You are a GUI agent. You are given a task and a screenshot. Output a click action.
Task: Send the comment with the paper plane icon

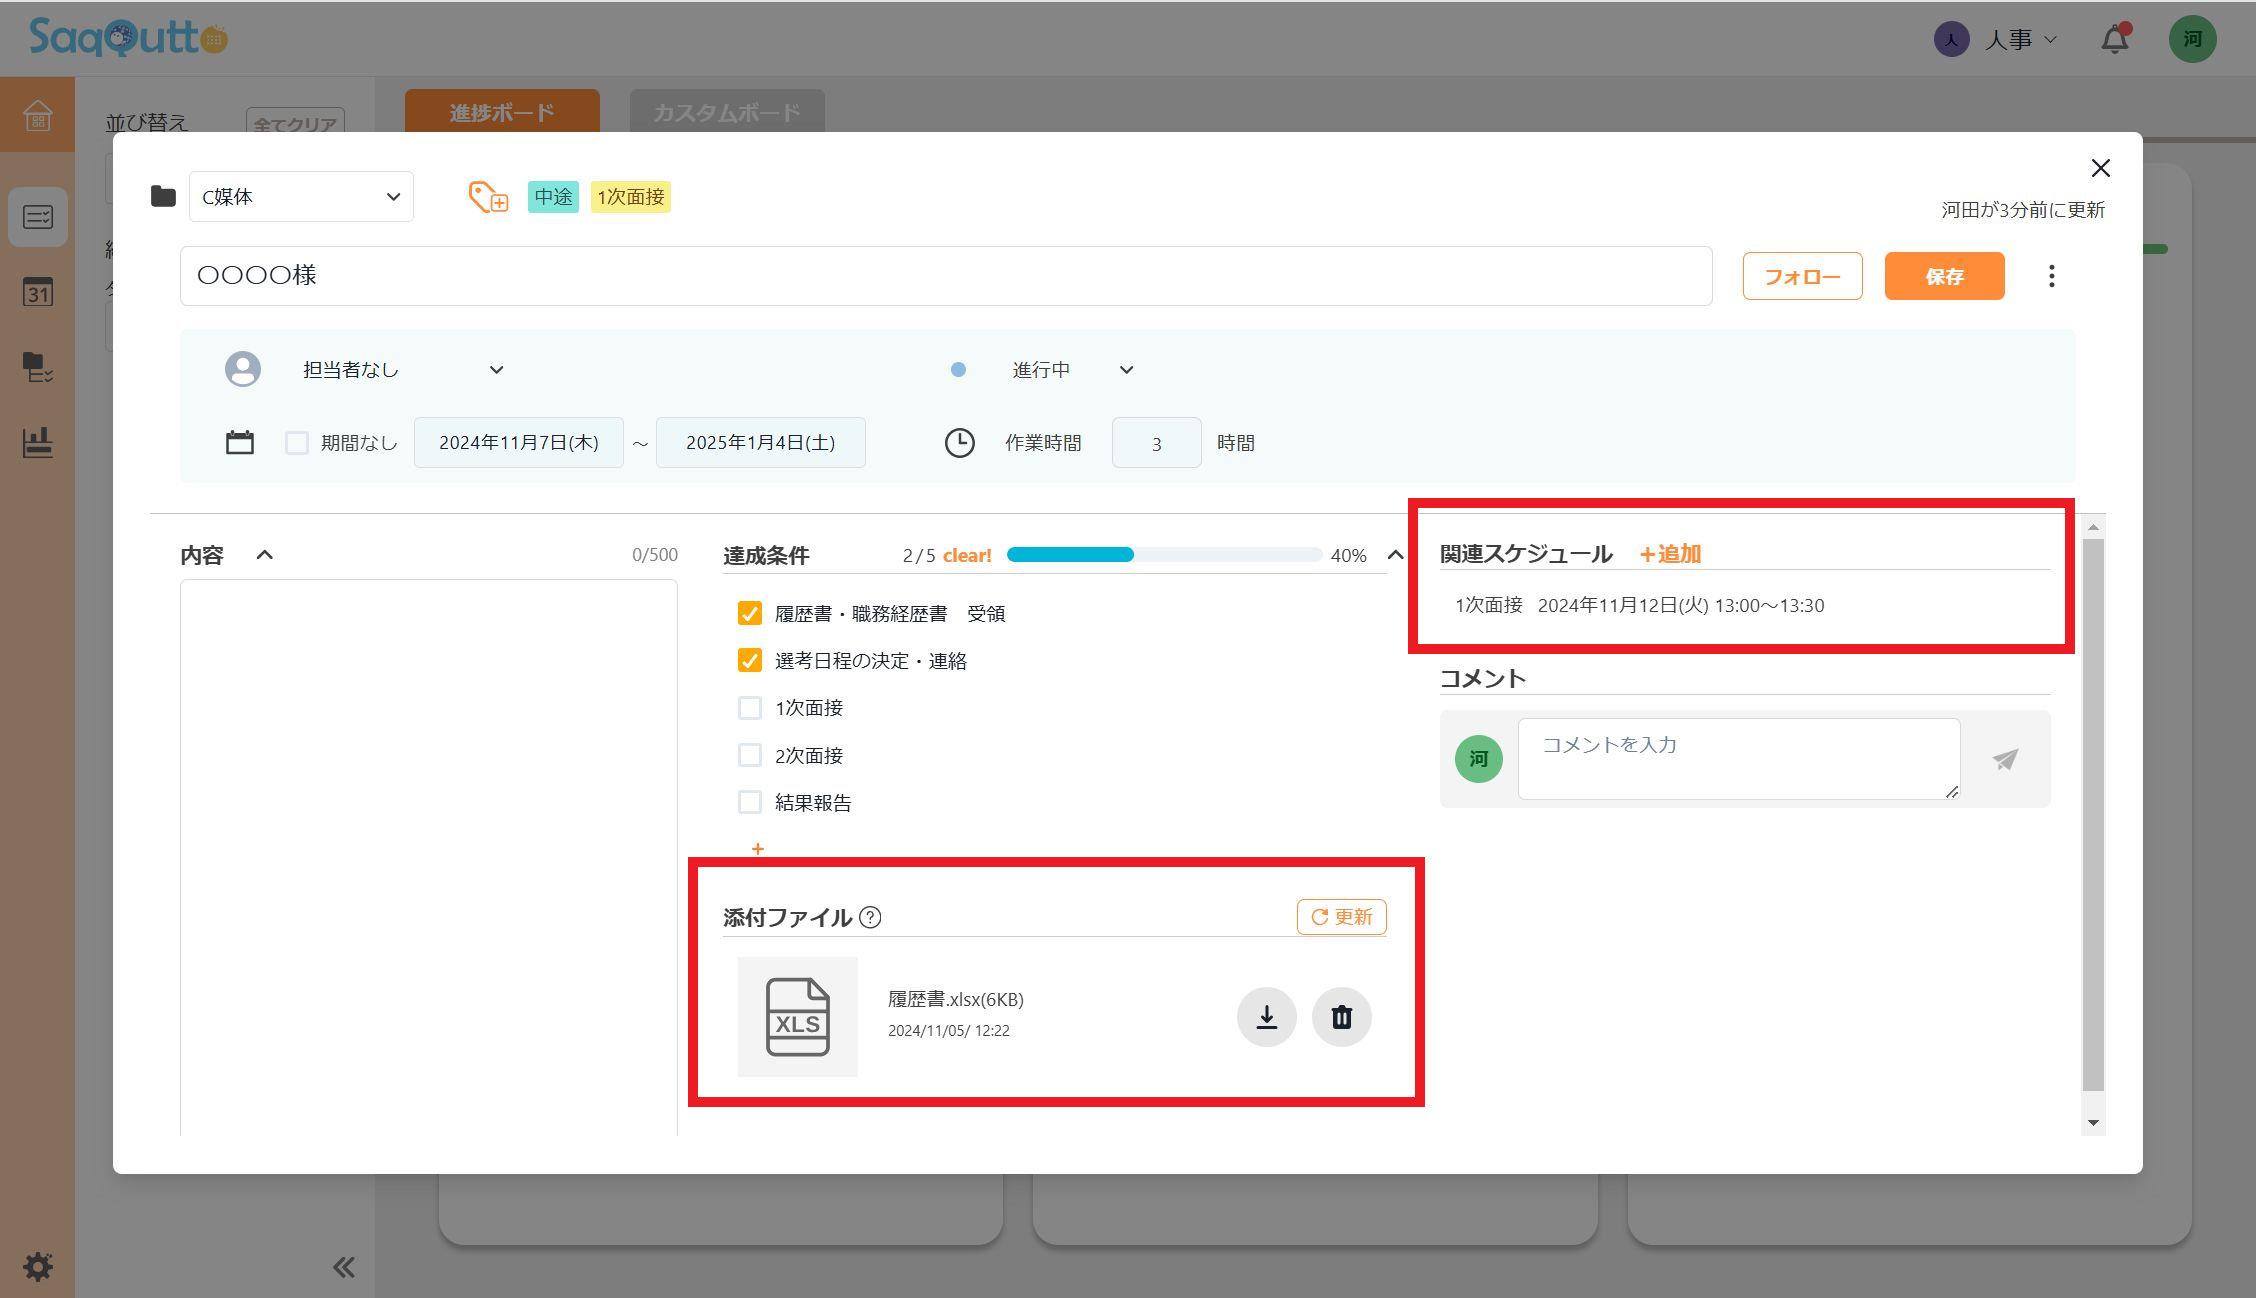(2005, 760)
